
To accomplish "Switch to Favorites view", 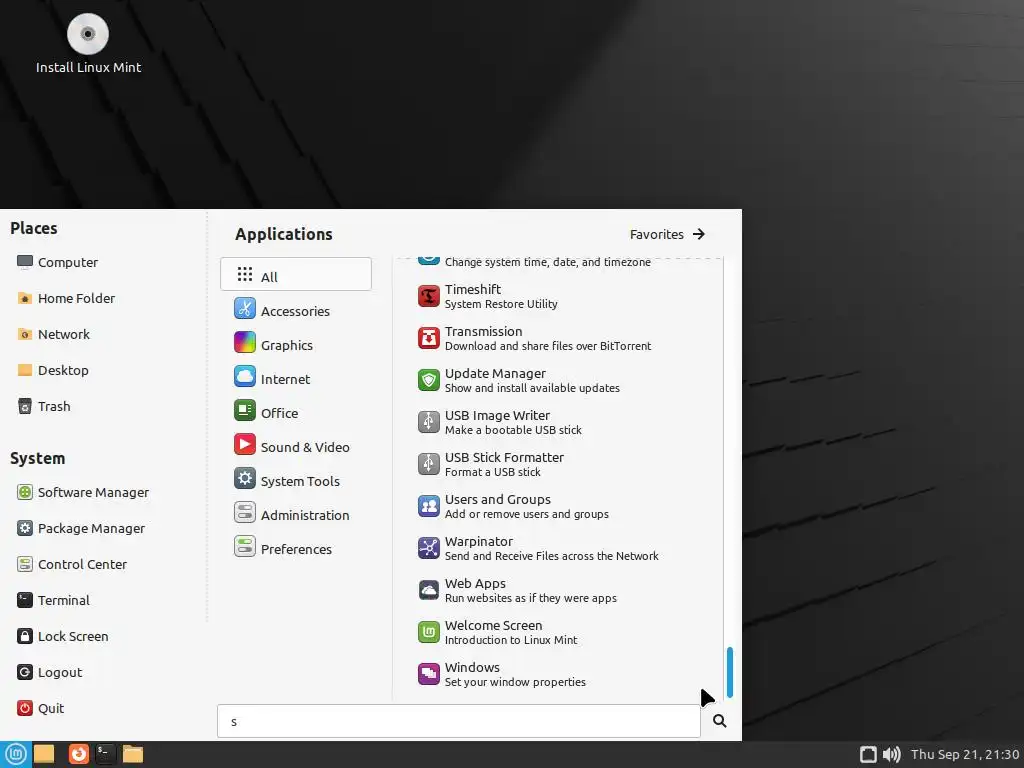I will [x=667, y=234].
